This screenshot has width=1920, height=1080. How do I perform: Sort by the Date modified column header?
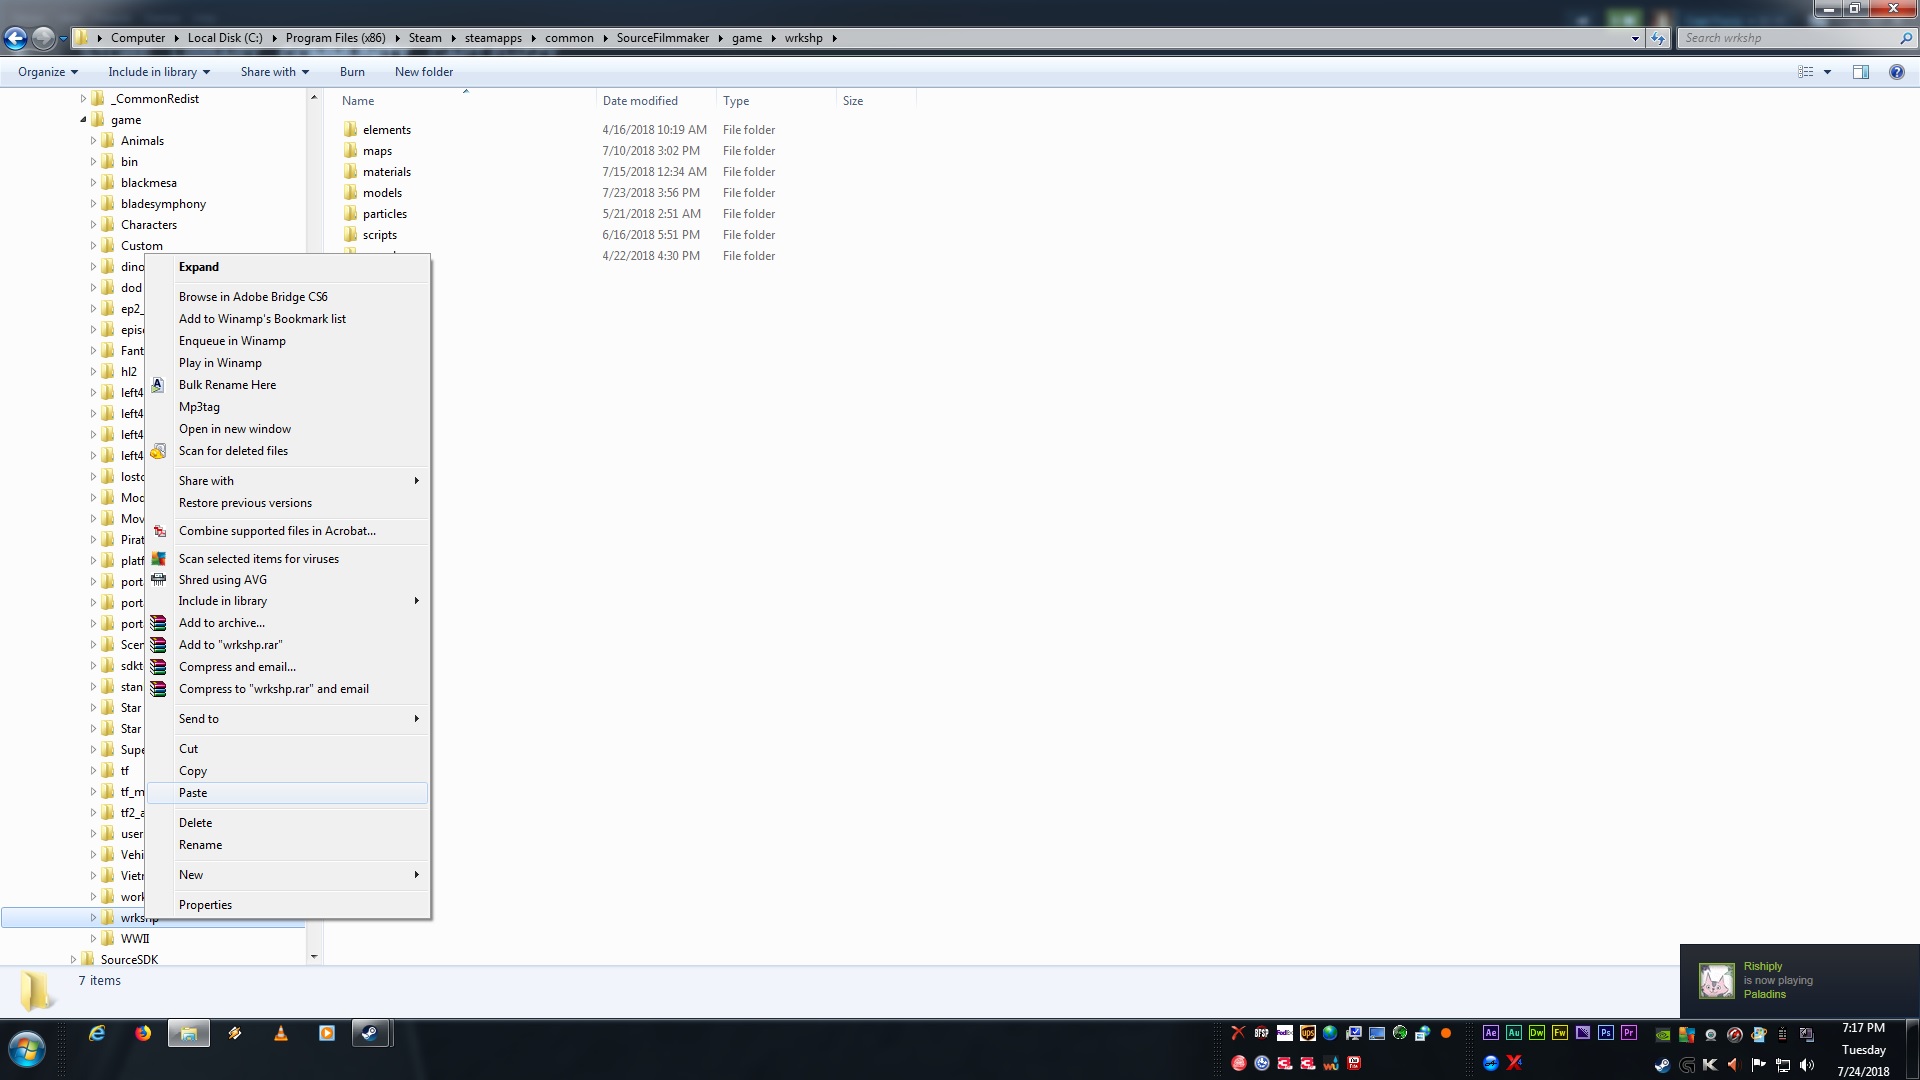(640, 101)
